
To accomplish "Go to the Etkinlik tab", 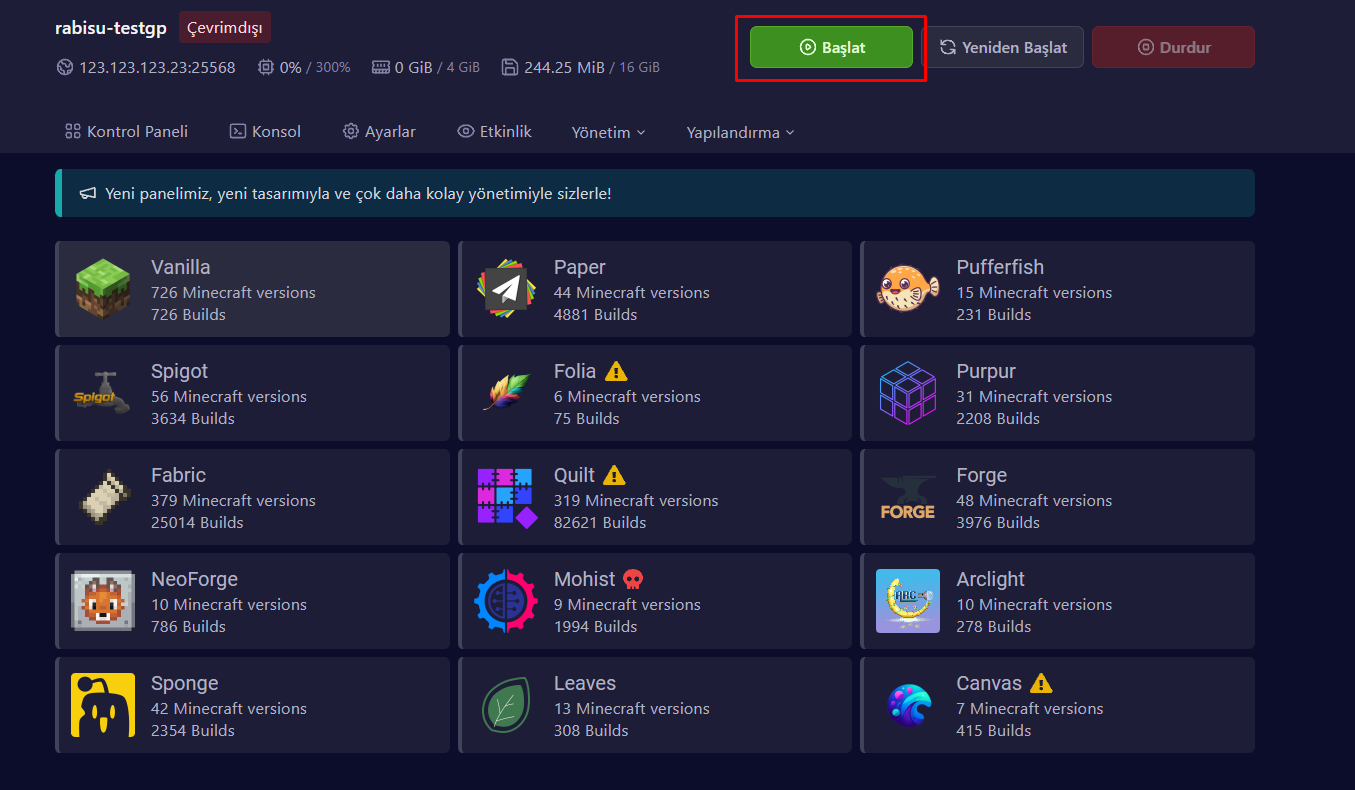I will tap(494, 132).
